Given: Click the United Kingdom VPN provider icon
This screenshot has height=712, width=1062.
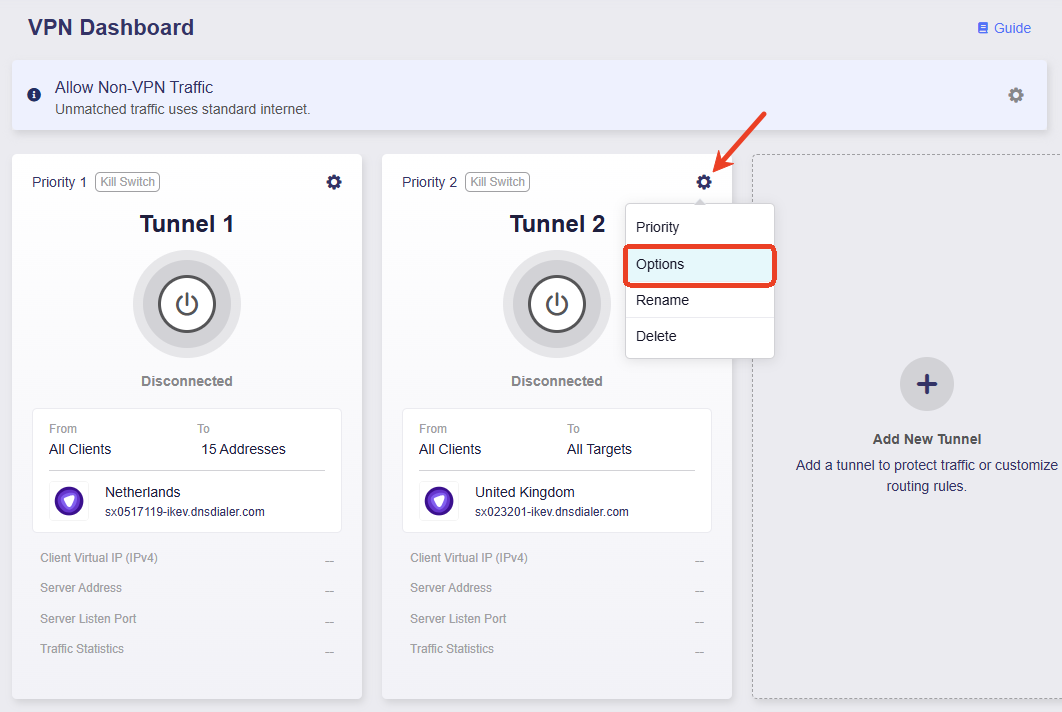Looking at the screenshot, I should pyautogui.click(x=439, y=501).
